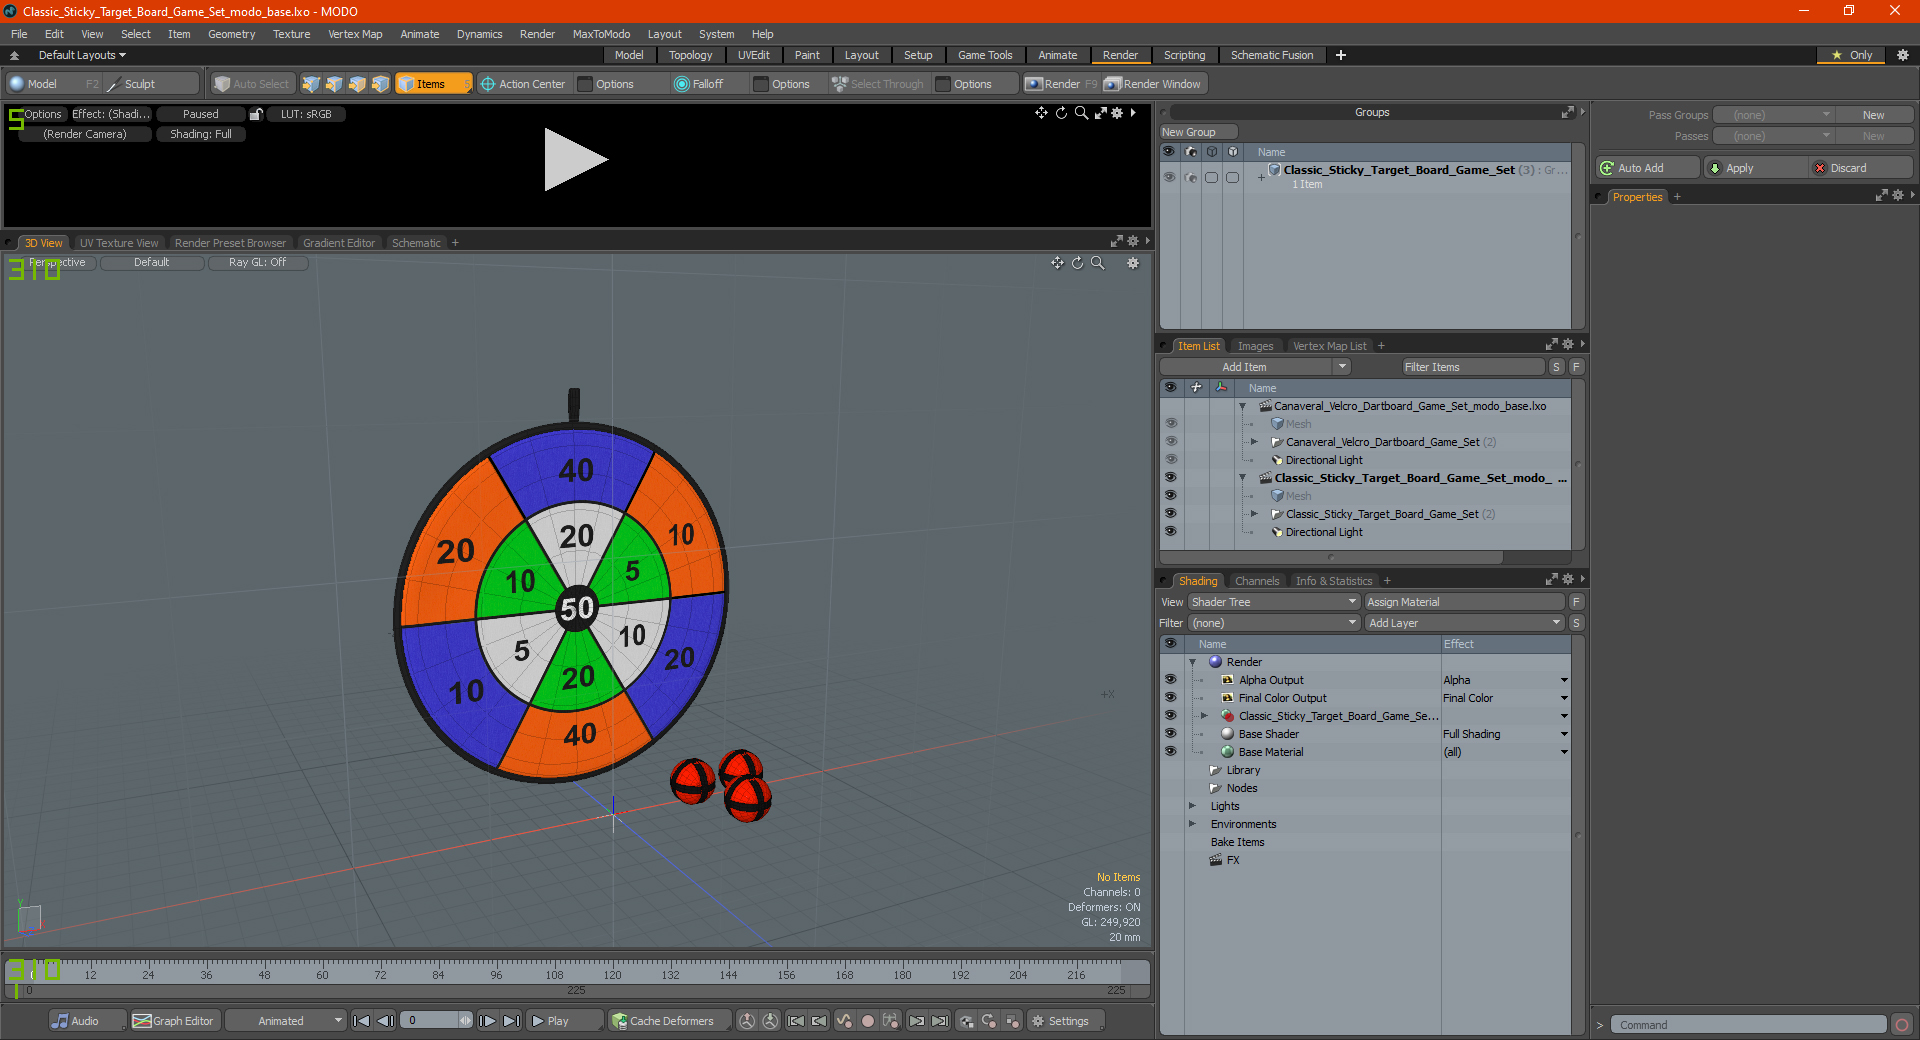
Task: Switch to UVEdit layout tab
Action: coord(753,55)
